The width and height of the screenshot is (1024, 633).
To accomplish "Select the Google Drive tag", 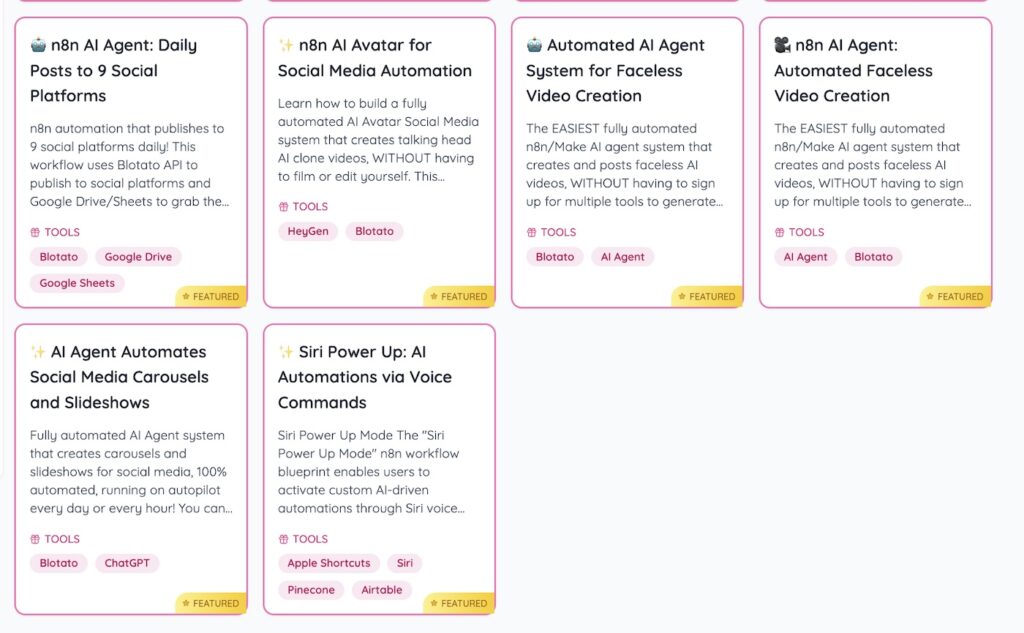I will 138,257.
